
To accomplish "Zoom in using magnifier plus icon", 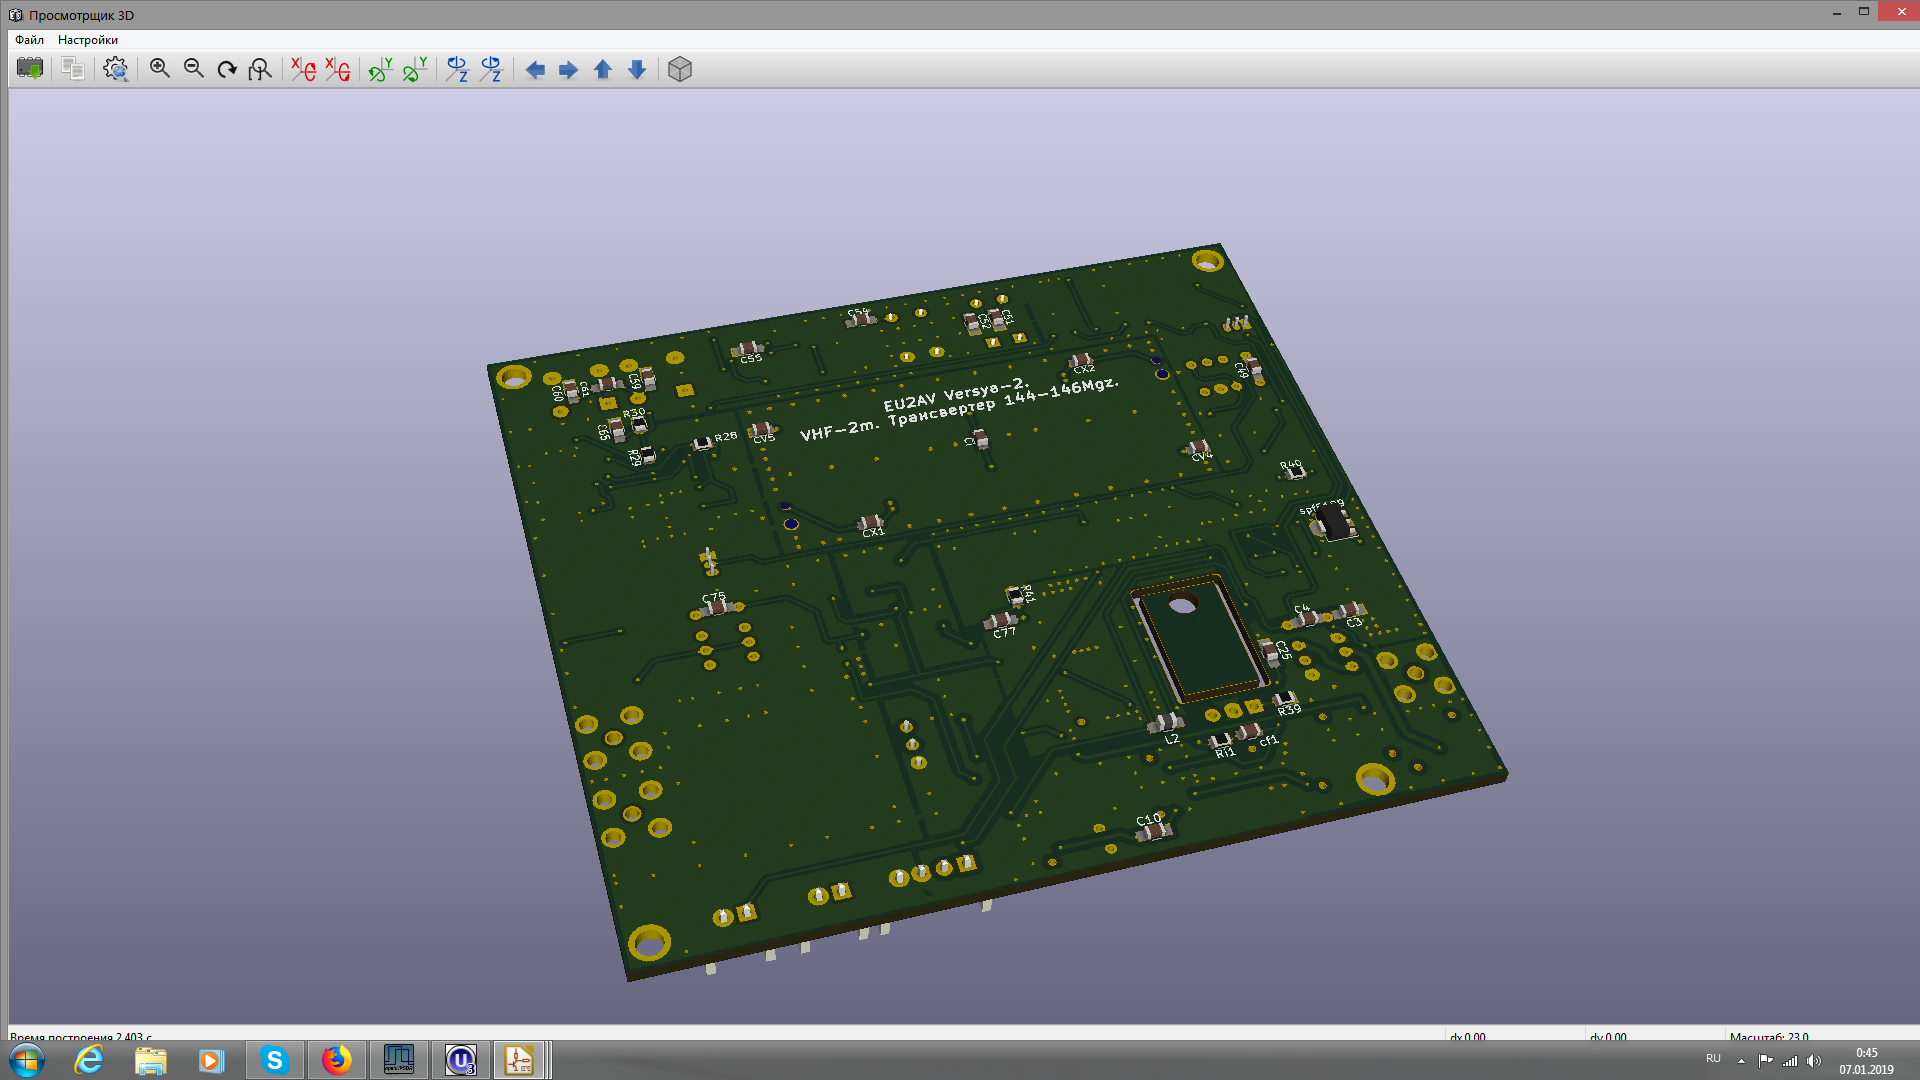I will coord(159,69).
